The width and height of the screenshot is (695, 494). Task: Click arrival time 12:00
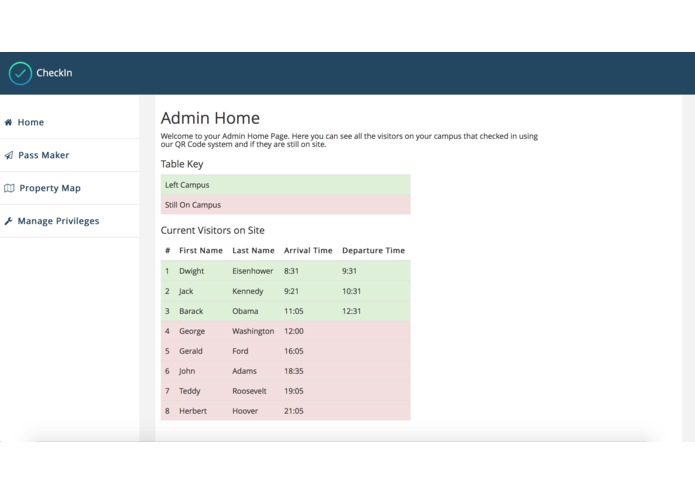pyautogui.click(x=294, y=331)
